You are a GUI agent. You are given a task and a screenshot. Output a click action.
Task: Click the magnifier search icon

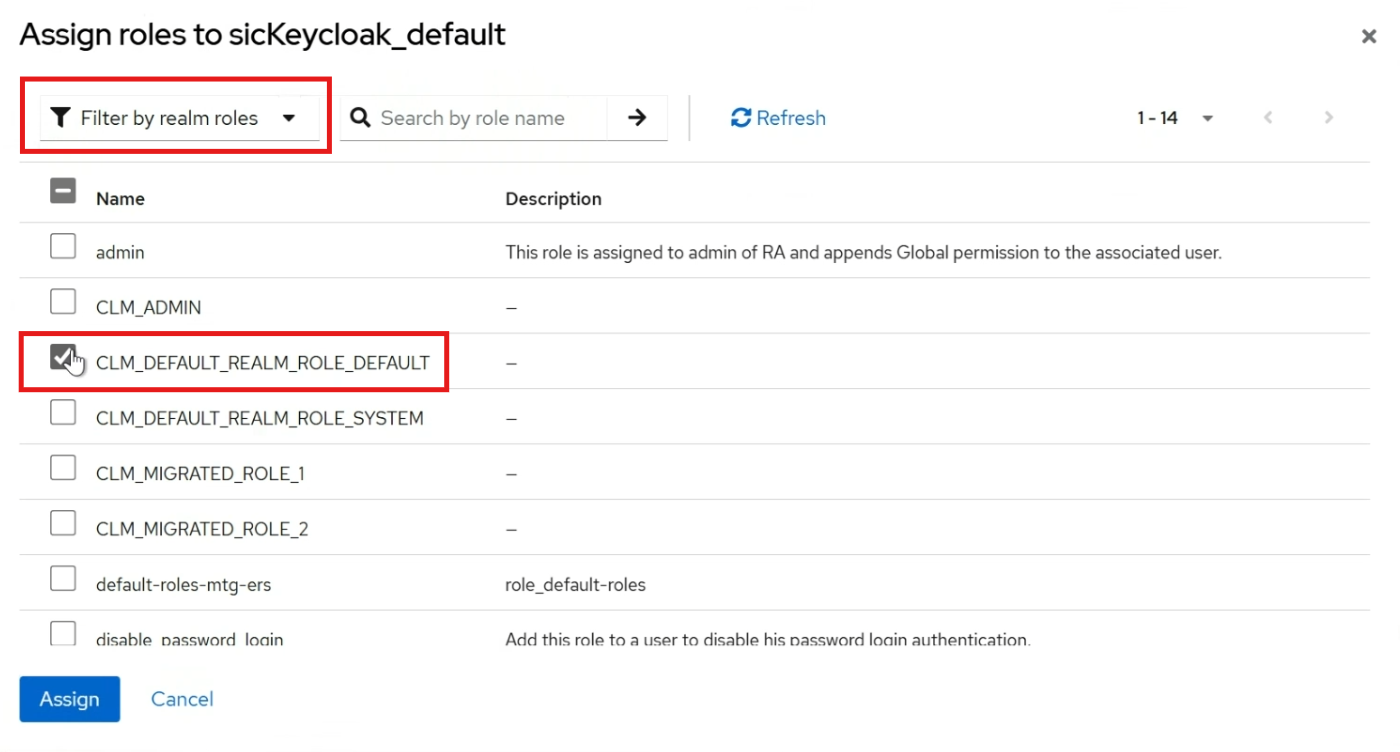click(x=360, y=118)
